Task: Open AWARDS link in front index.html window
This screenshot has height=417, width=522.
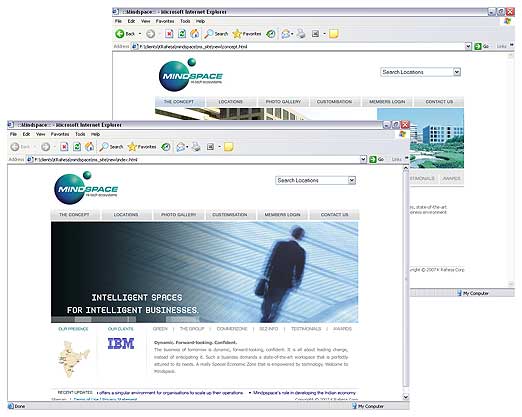Action: point(342,329)
